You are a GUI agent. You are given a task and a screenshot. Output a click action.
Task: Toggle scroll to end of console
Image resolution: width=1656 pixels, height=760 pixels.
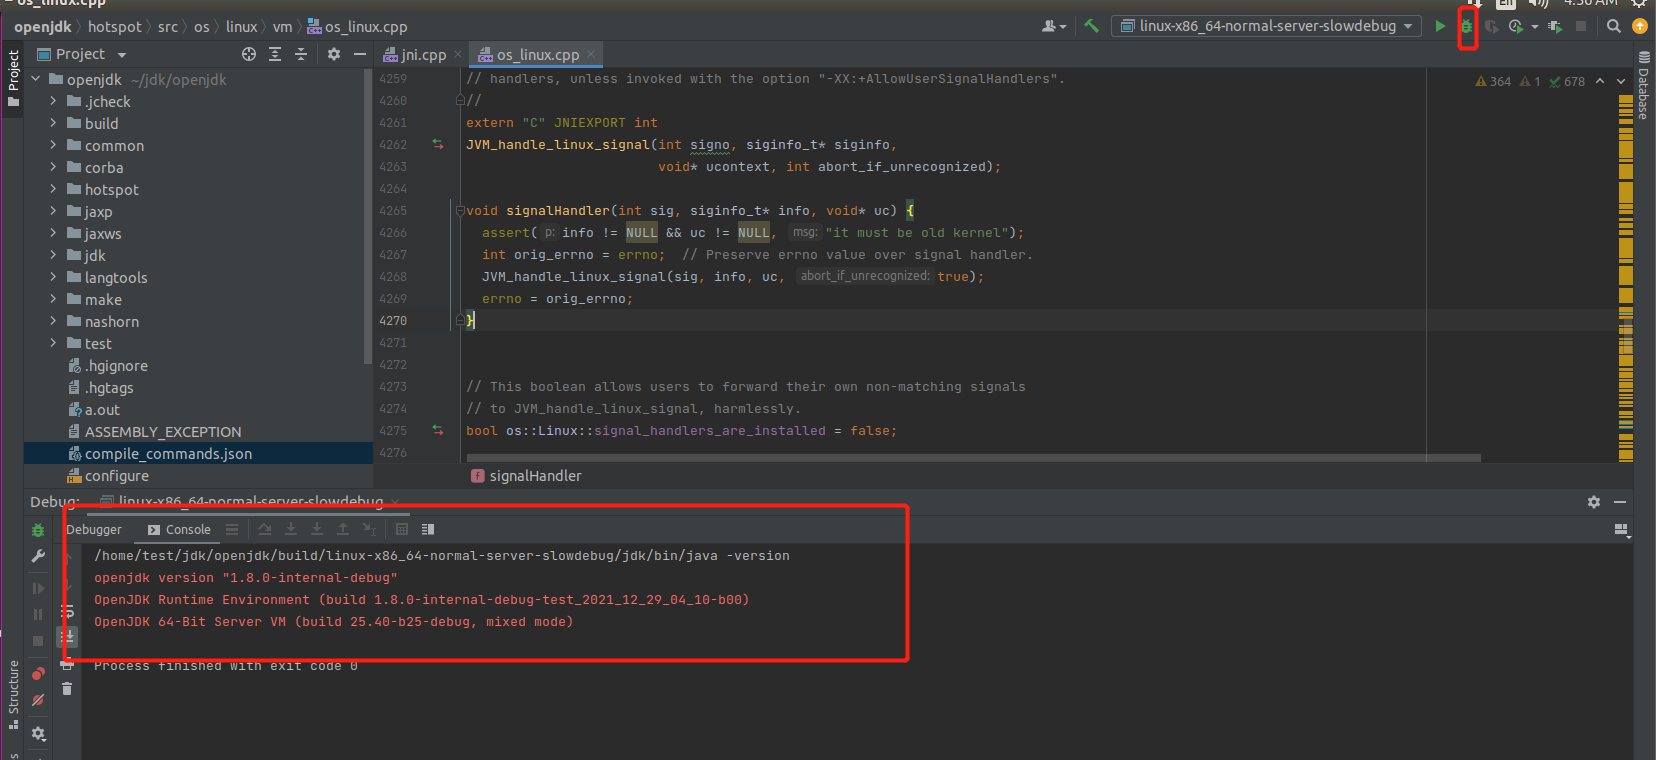tap(67, 636)
